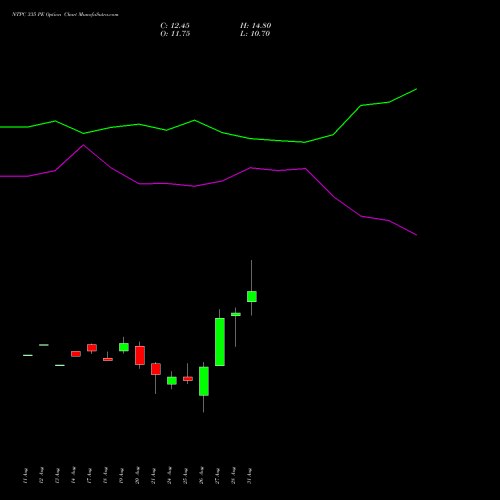
Task: Click the 31 Aug date axis label
Action: coord(250,476)
